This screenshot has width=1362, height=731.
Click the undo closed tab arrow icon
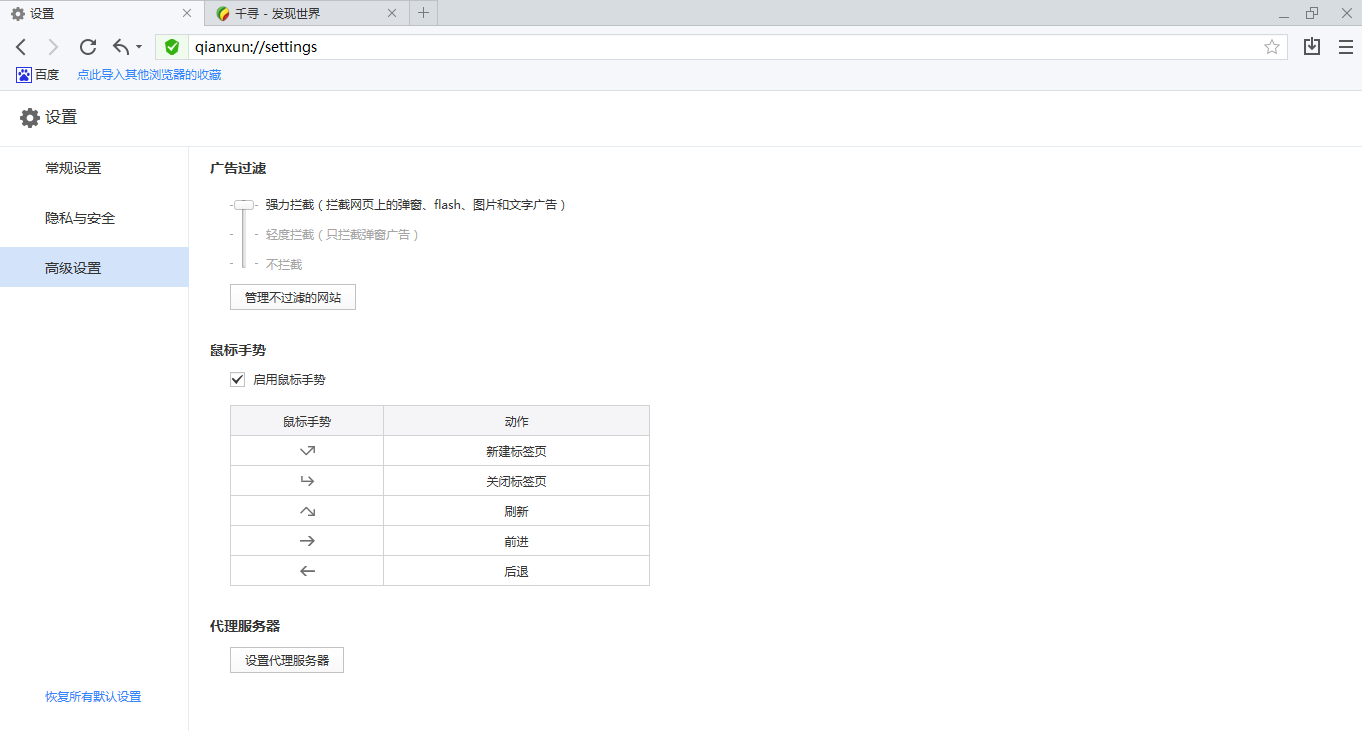(x=121, y=47)
